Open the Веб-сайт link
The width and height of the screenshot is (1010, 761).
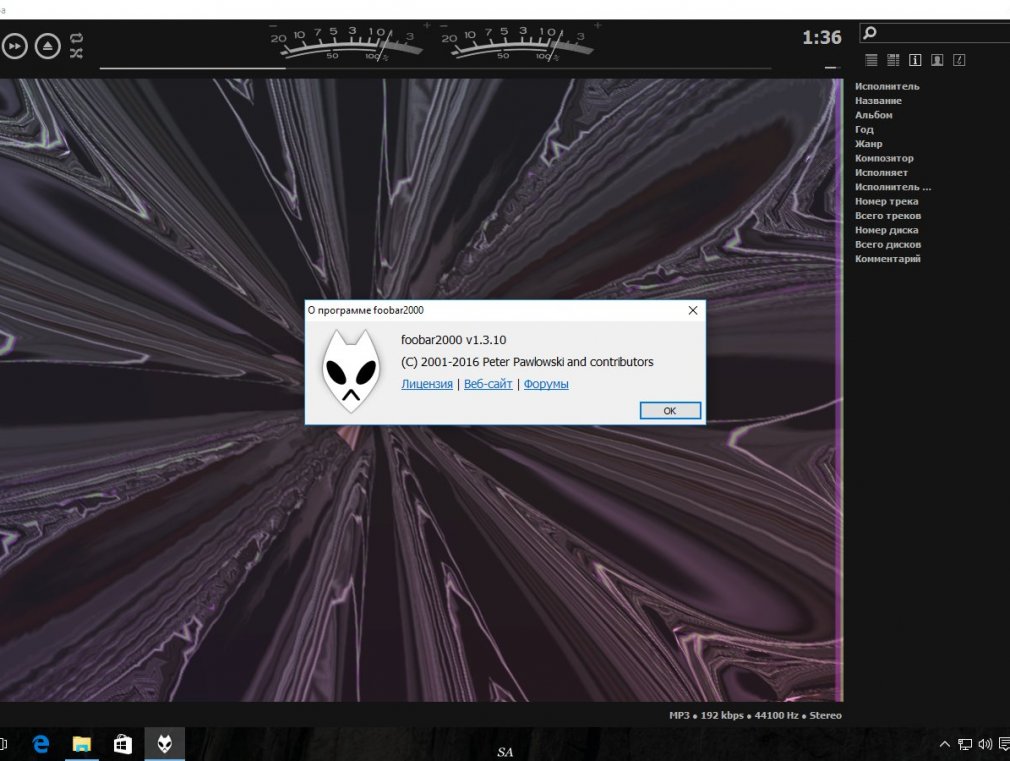point(488,384)
